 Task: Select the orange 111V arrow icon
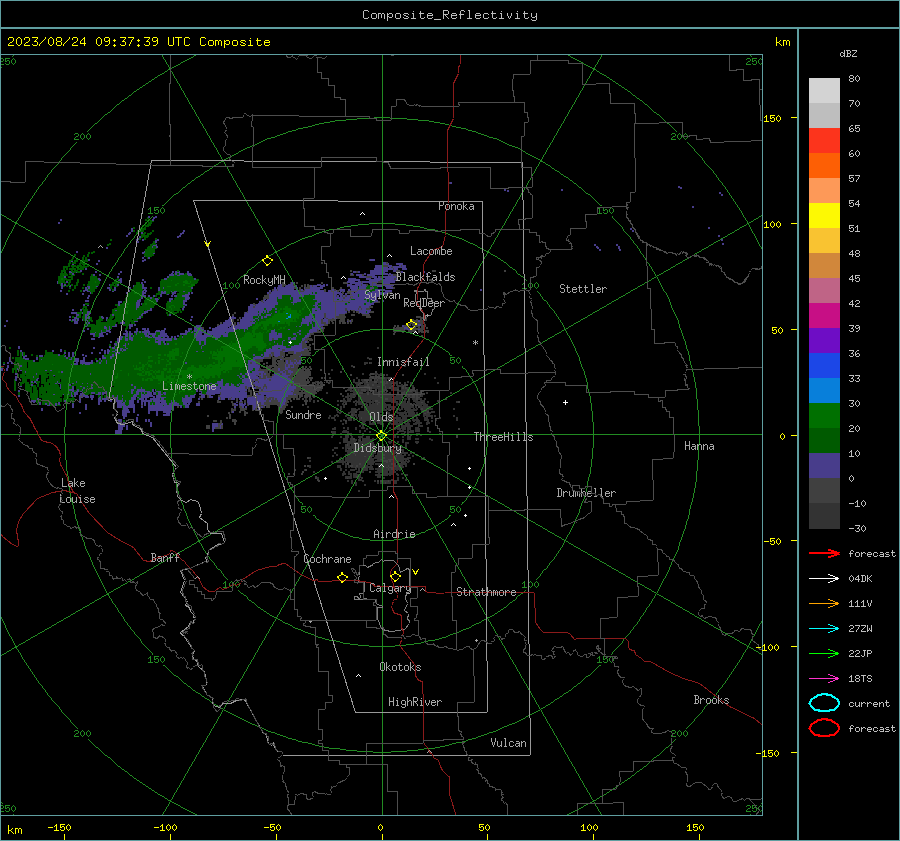click(x=824, y=603)
